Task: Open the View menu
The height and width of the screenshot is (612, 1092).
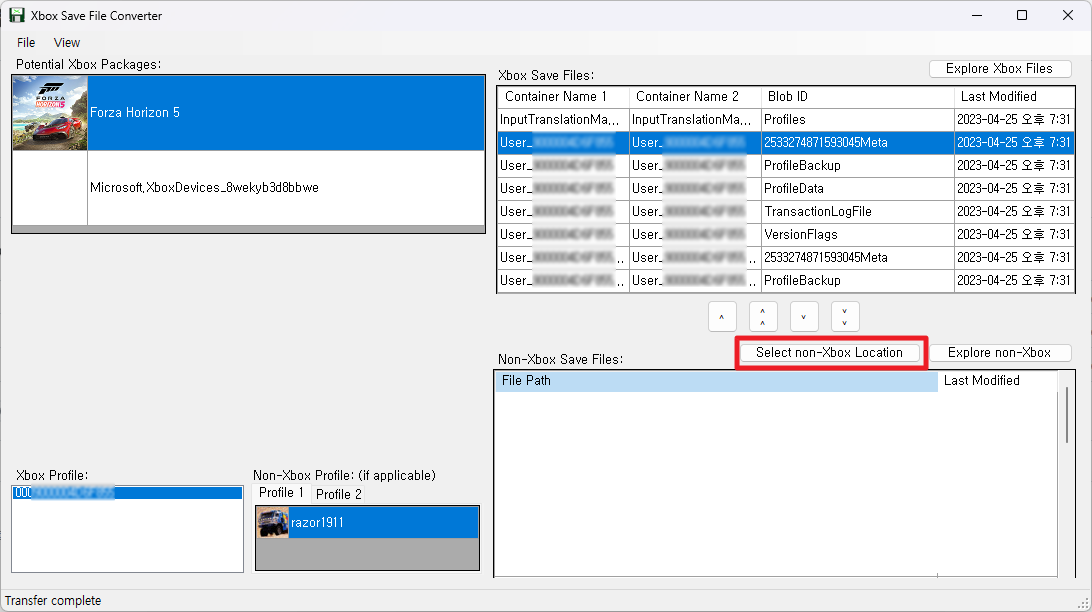Action: pos(67,42)
